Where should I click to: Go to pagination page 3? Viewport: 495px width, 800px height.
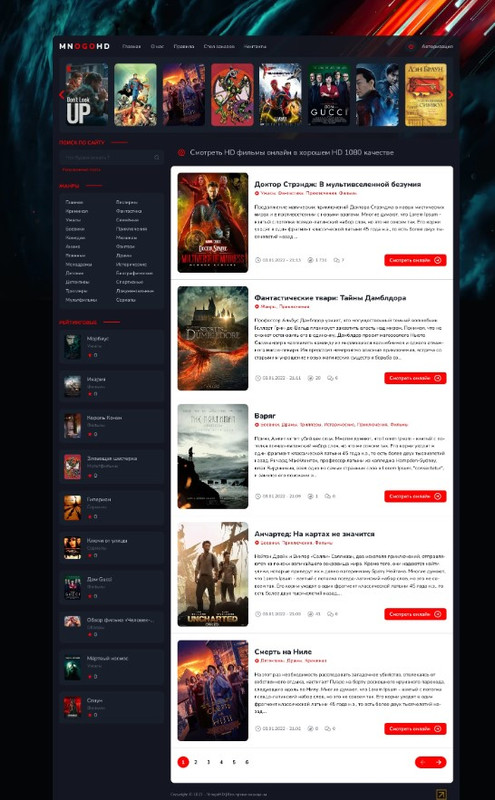click(208, 762)
